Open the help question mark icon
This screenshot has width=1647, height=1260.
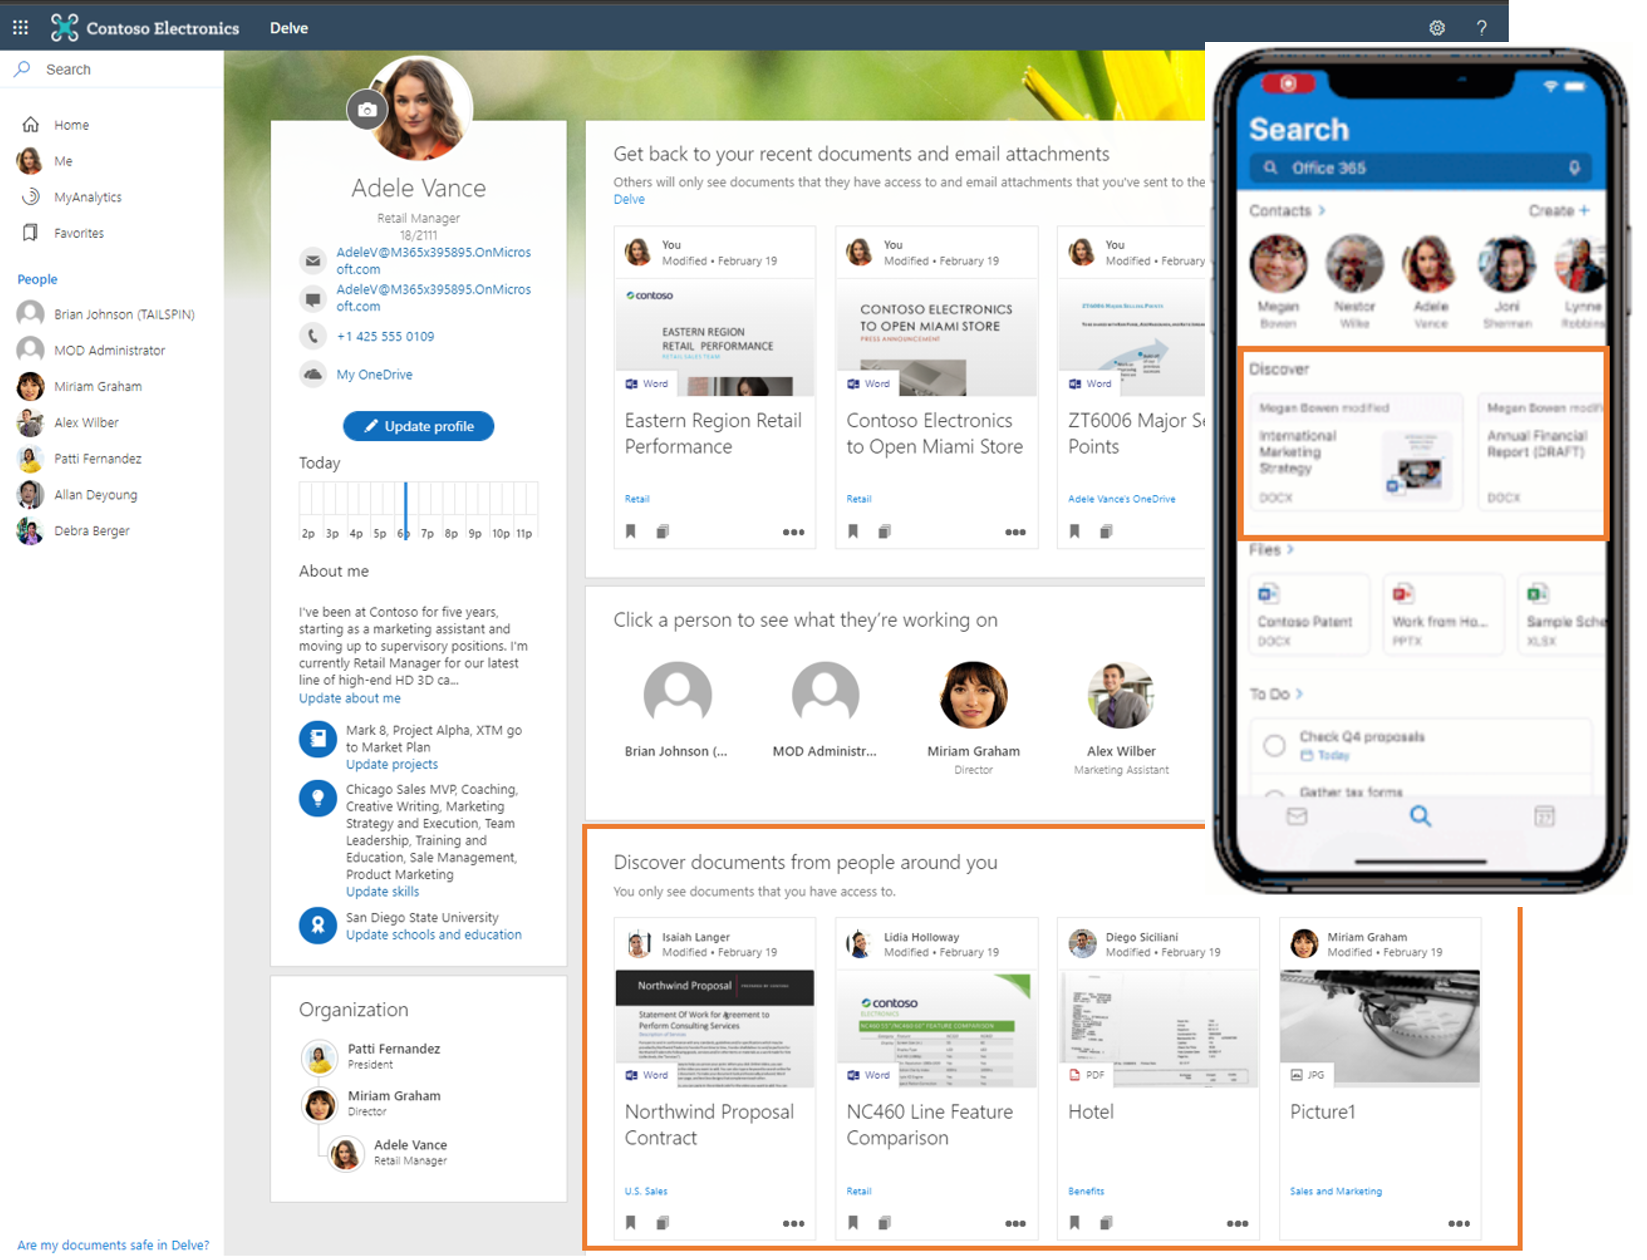click(x=1482, y=28)
